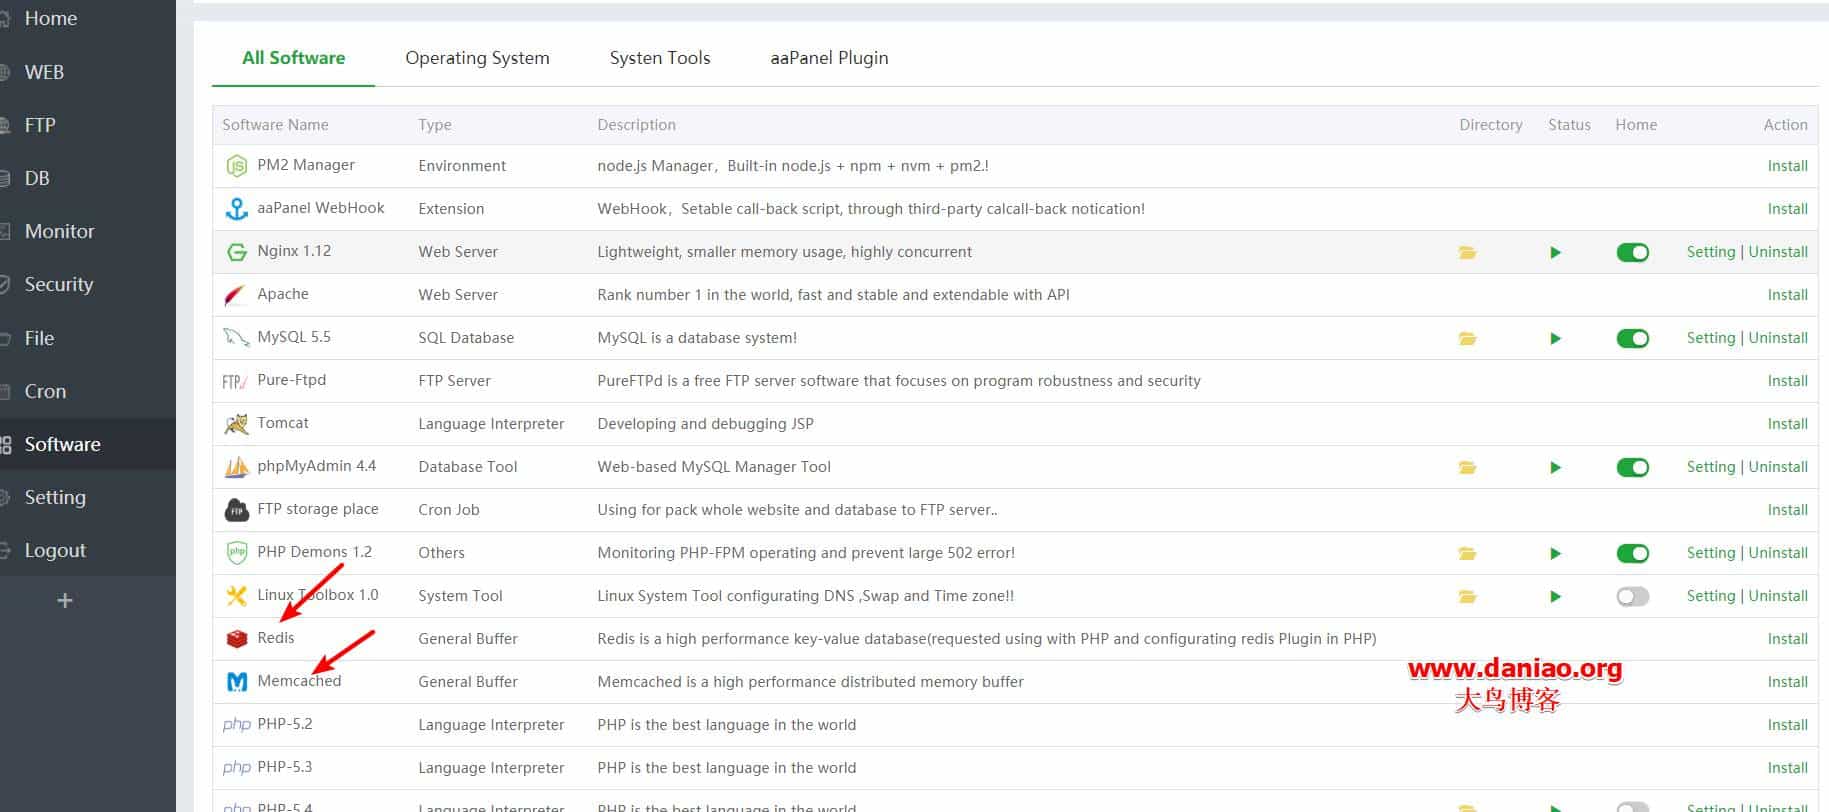Click the Redis red cube icon
The image size is (1829, 812).
point(236,639)
